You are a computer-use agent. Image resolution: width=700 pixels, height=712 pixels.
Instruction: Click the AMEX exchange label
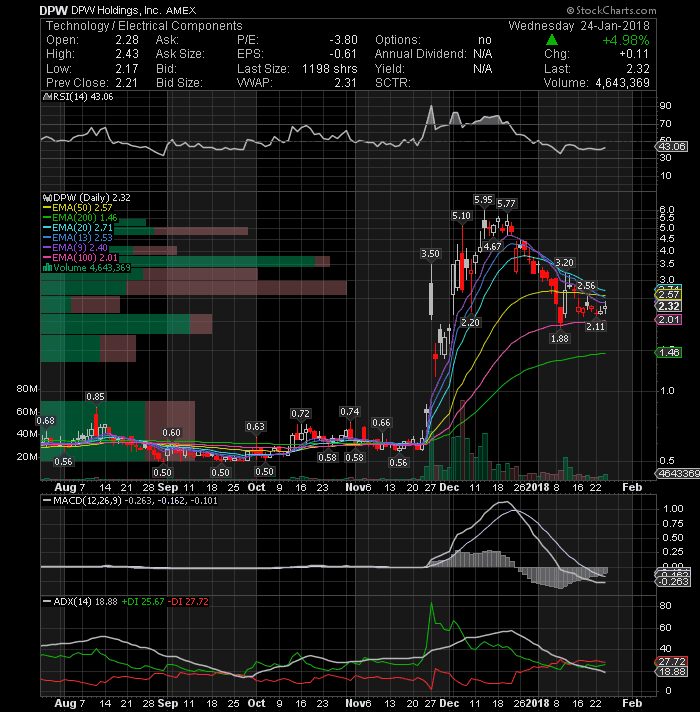(x=181, y=10)
